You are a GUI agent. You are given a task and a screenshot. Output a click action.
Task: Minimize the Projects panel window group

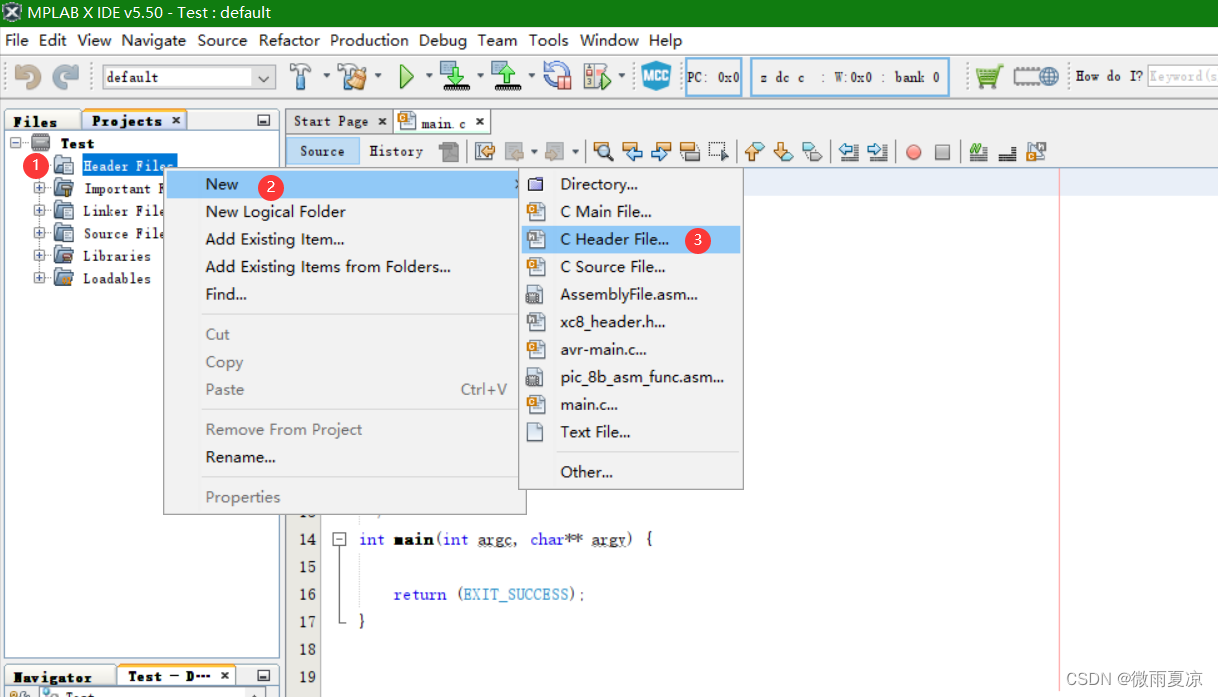tap(263, 120)
